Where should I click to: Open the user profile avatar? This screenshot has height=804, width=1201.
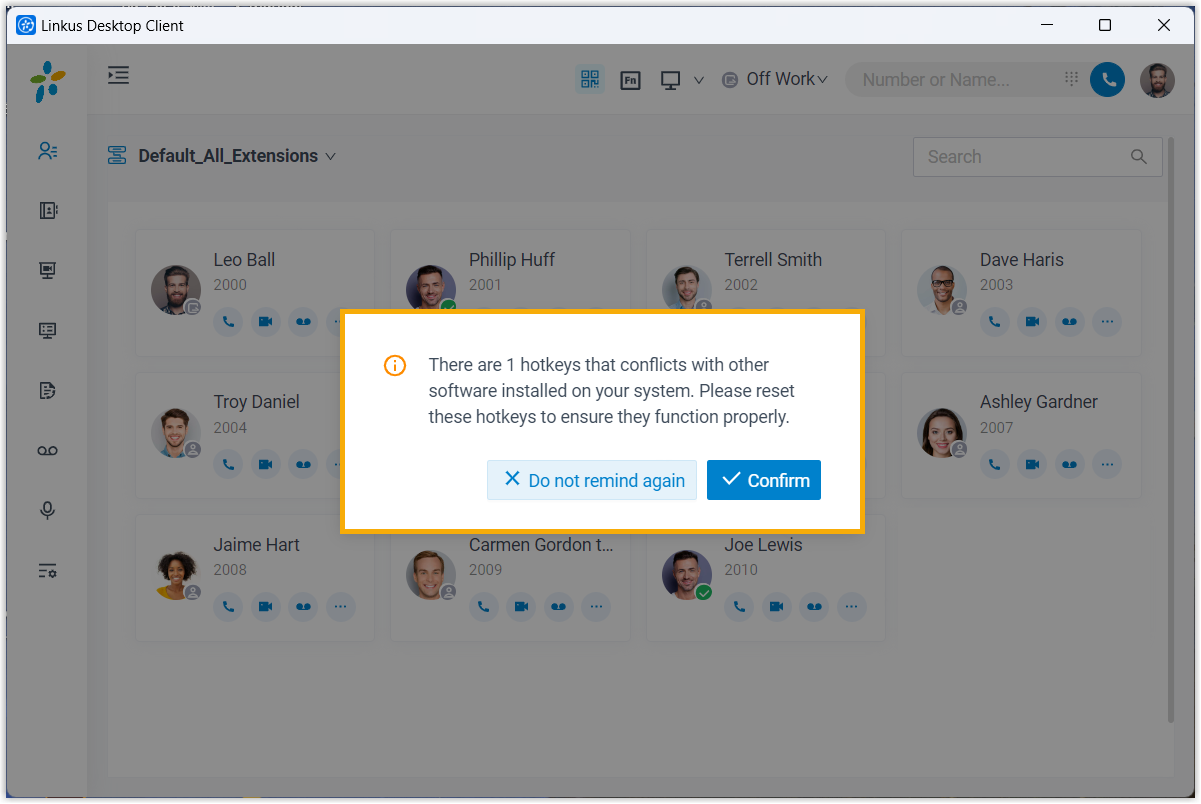coord(1158,80)
